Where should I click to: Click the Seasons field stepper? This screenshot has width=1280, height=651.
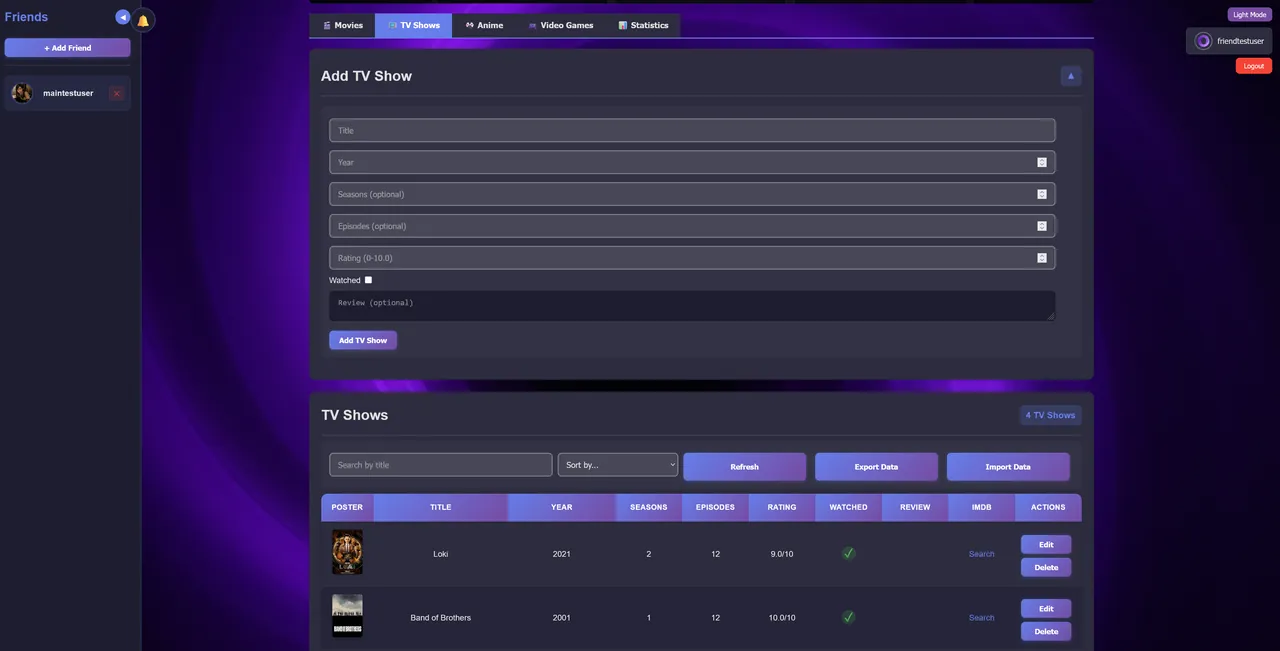[x=1042, y=194]
